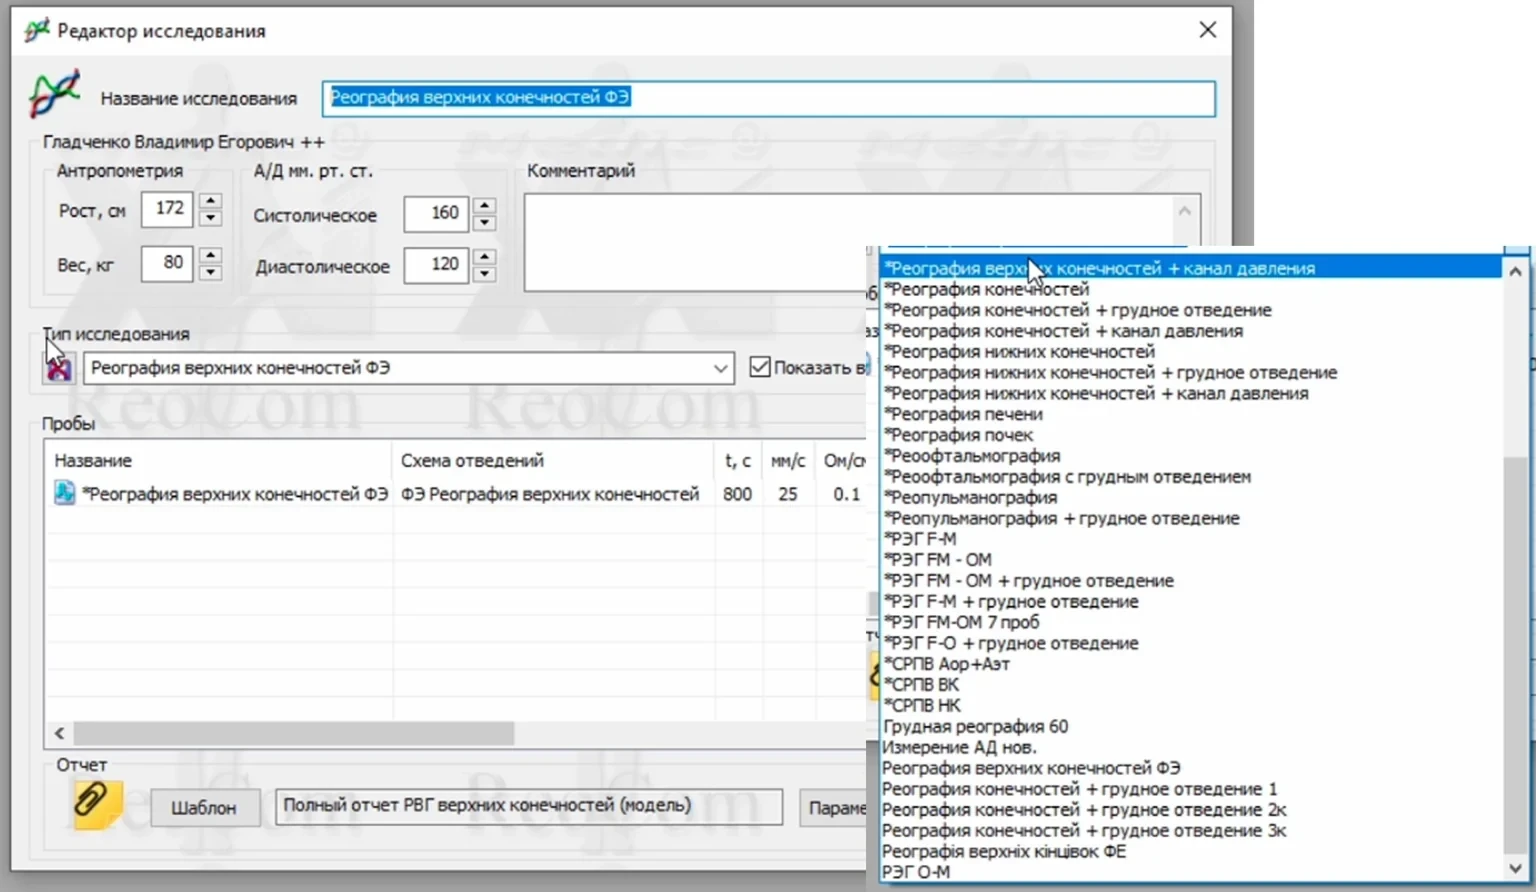Click the ReoCom logo next to the study name
Image resolution: width=1536 pixels, height=892 pixels.
55,95
